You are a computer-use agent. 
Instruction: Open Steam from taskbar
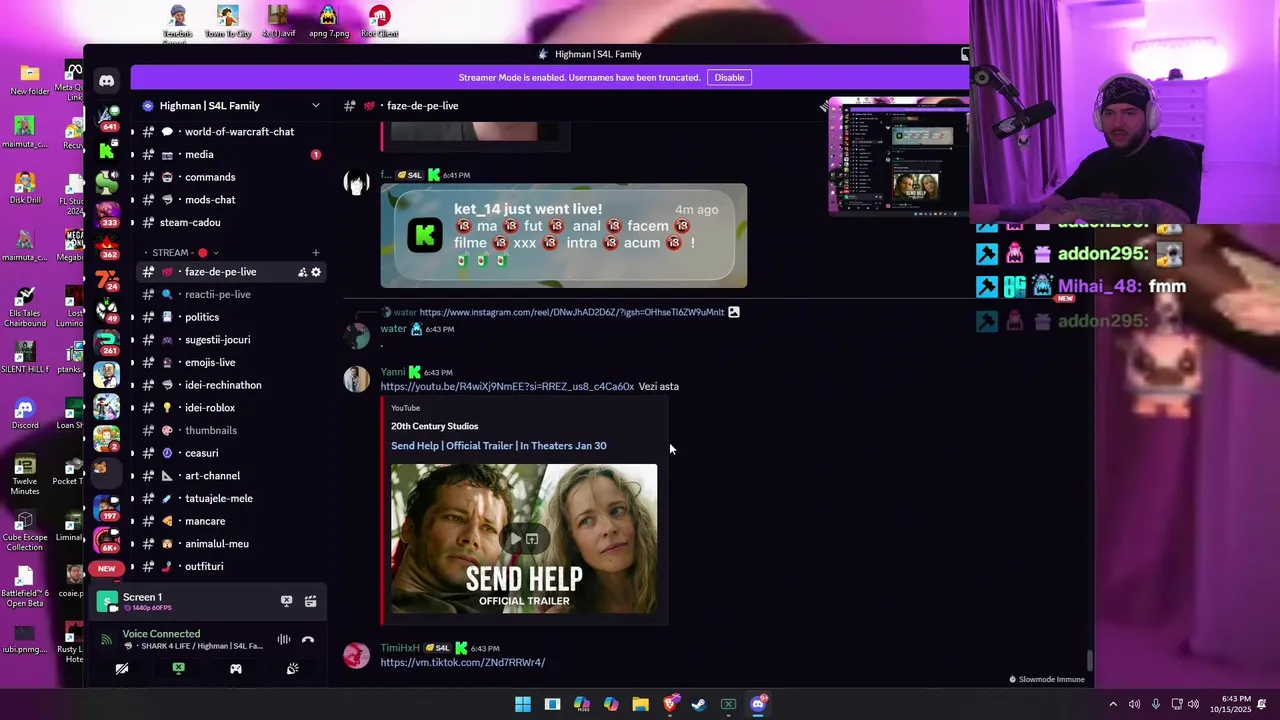click(x=699, y=704)
